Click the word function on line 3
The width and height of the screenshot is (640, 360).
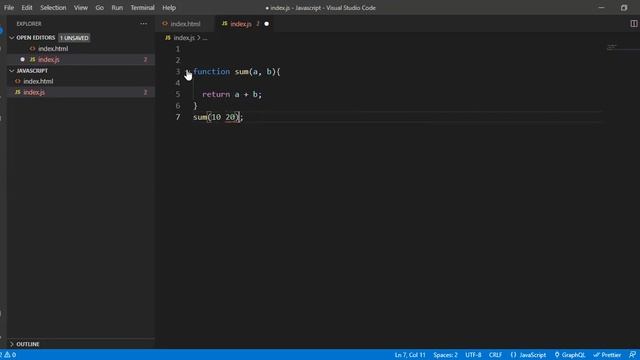click(x=211, y=72)
